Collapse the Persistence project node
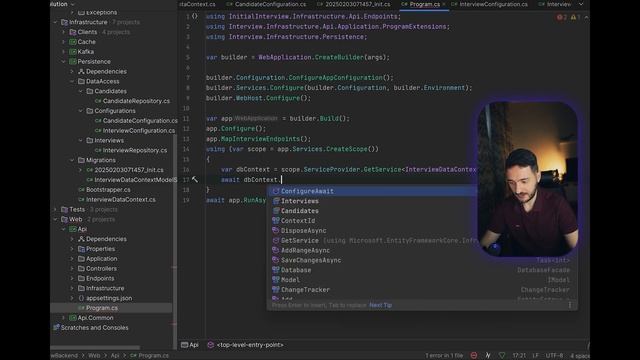The height and width of the screenshot is (360, 640). click(64, 62)
